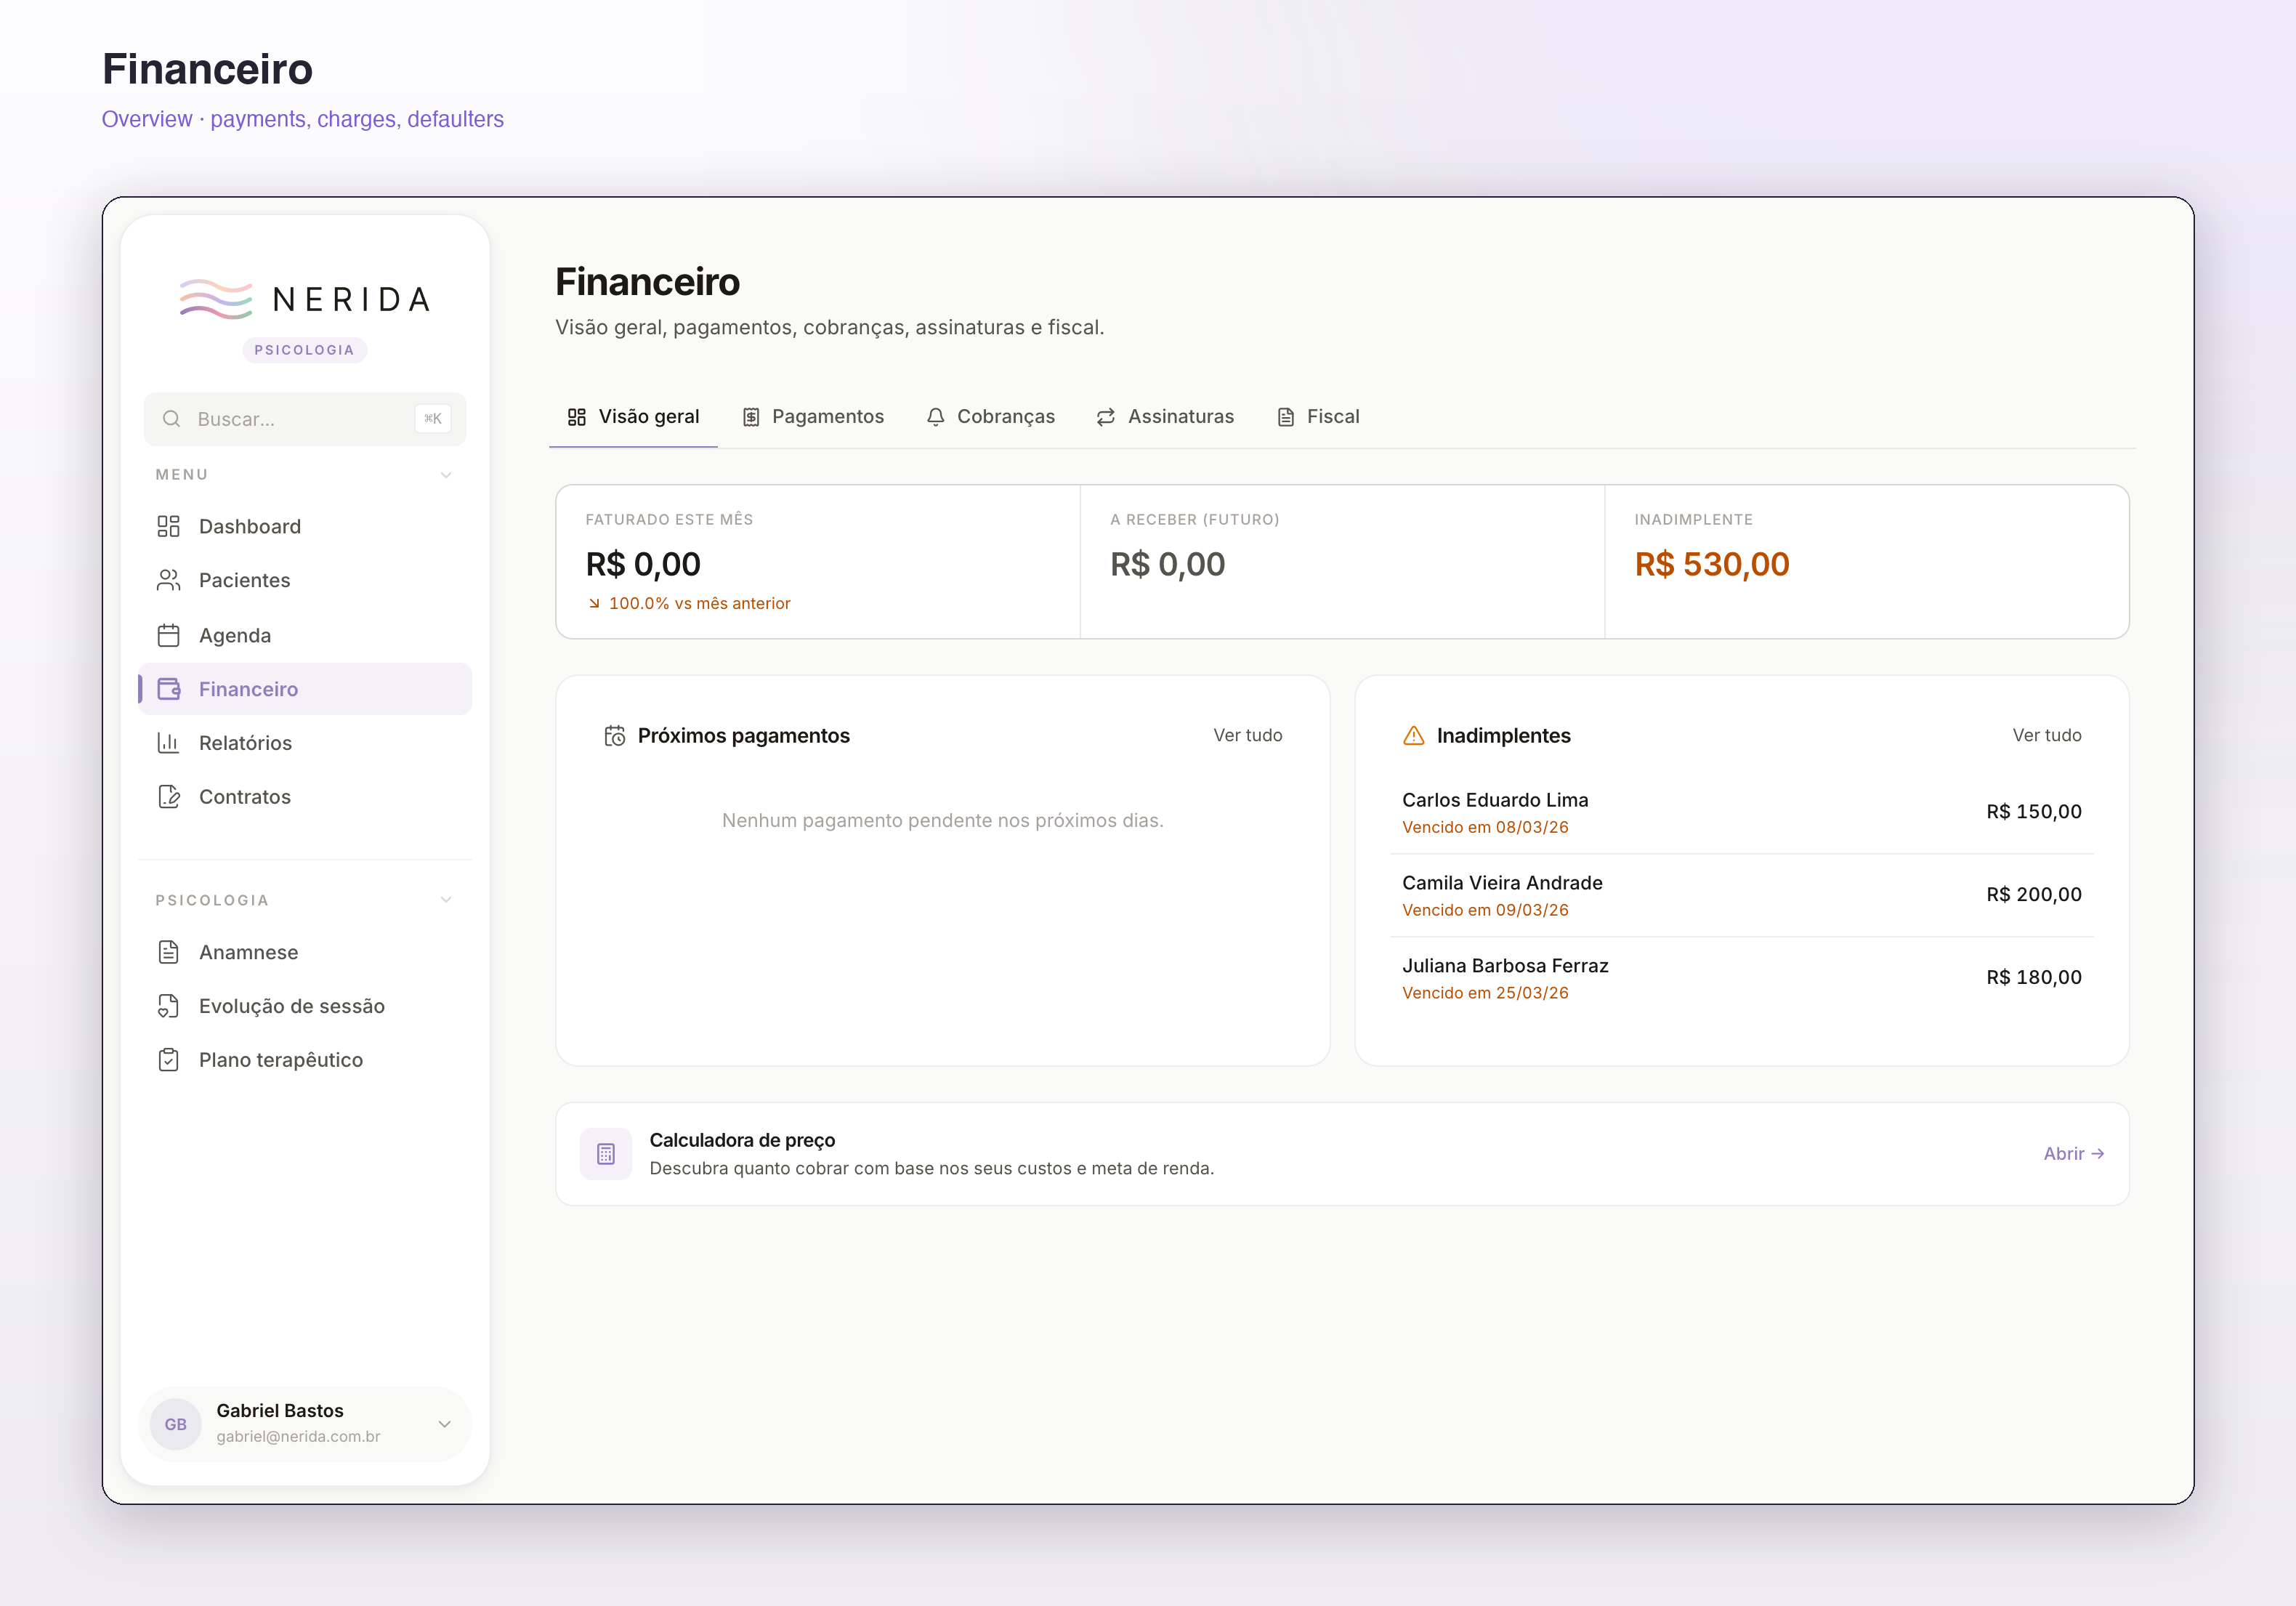Open Camila Vieira Andrade defaulter row

1742,895
